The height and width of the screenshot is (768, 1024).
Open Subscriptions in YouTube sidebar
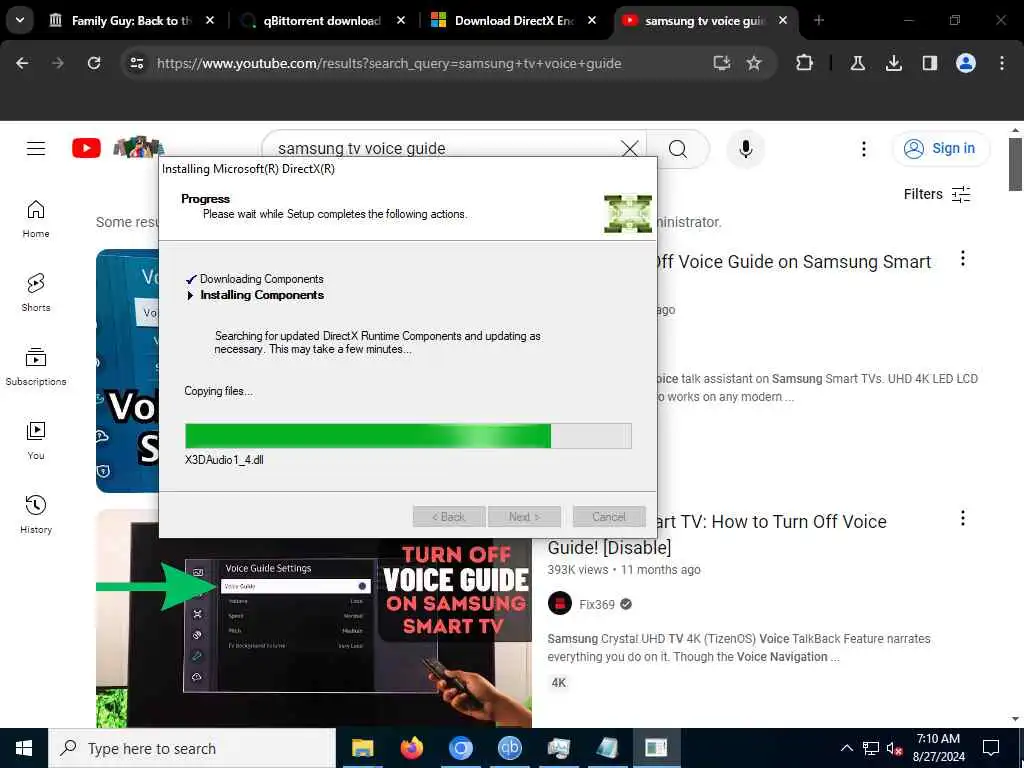point(36,367)
